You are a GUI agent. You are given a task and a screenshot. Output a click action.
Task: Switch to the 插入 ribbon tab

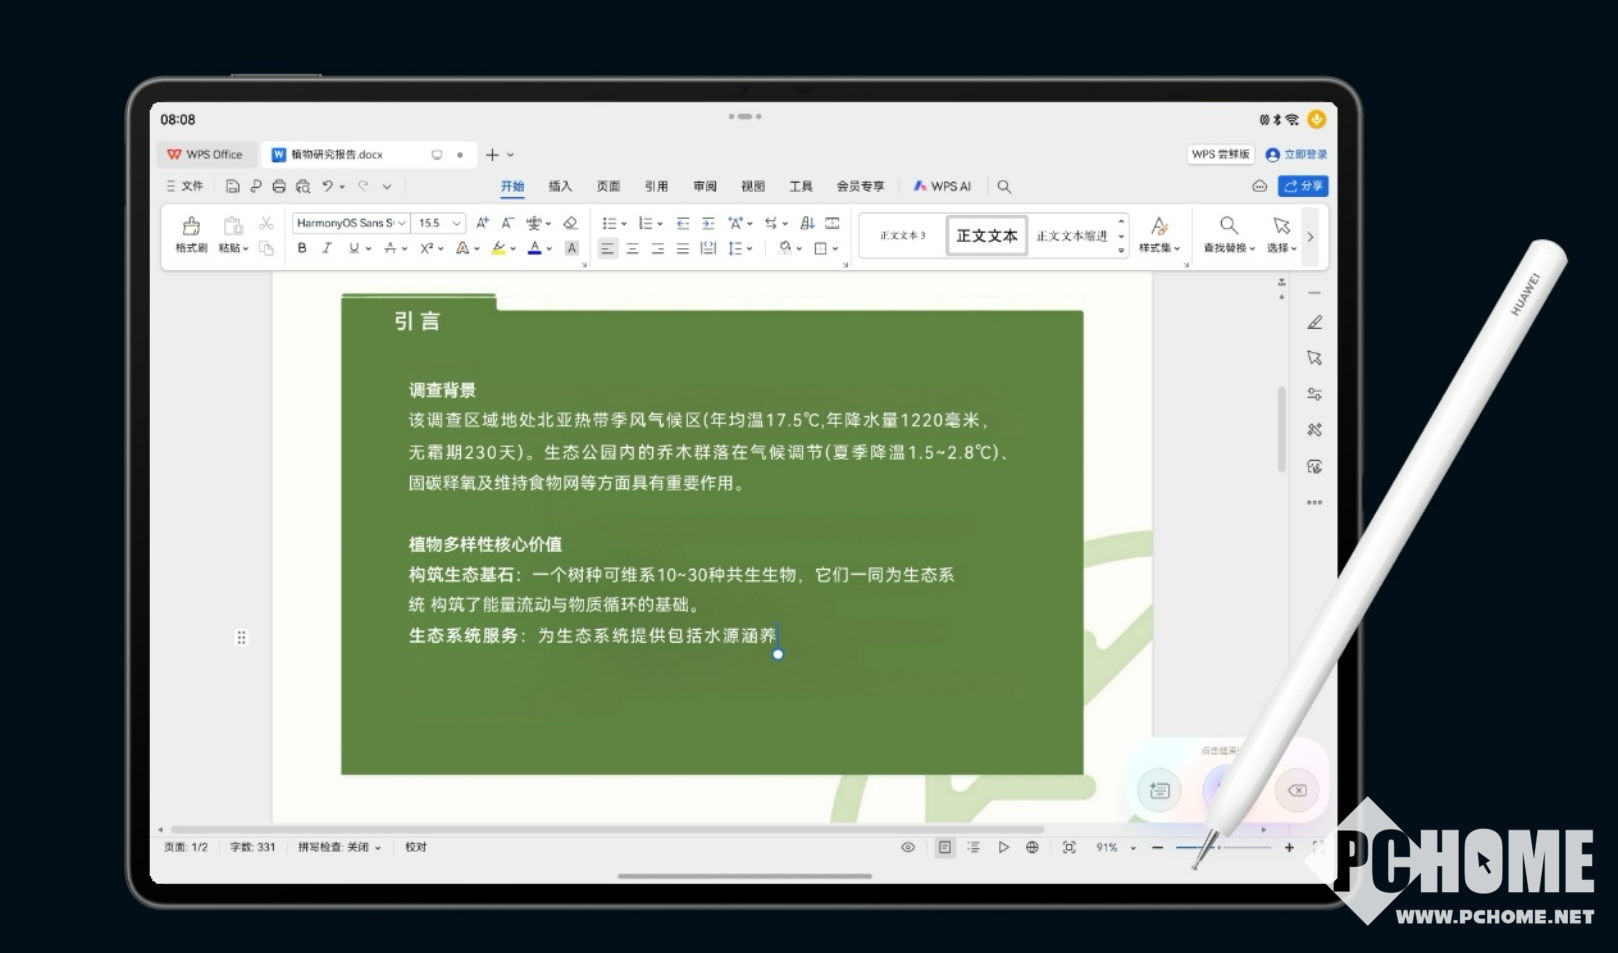pos(560,187)
